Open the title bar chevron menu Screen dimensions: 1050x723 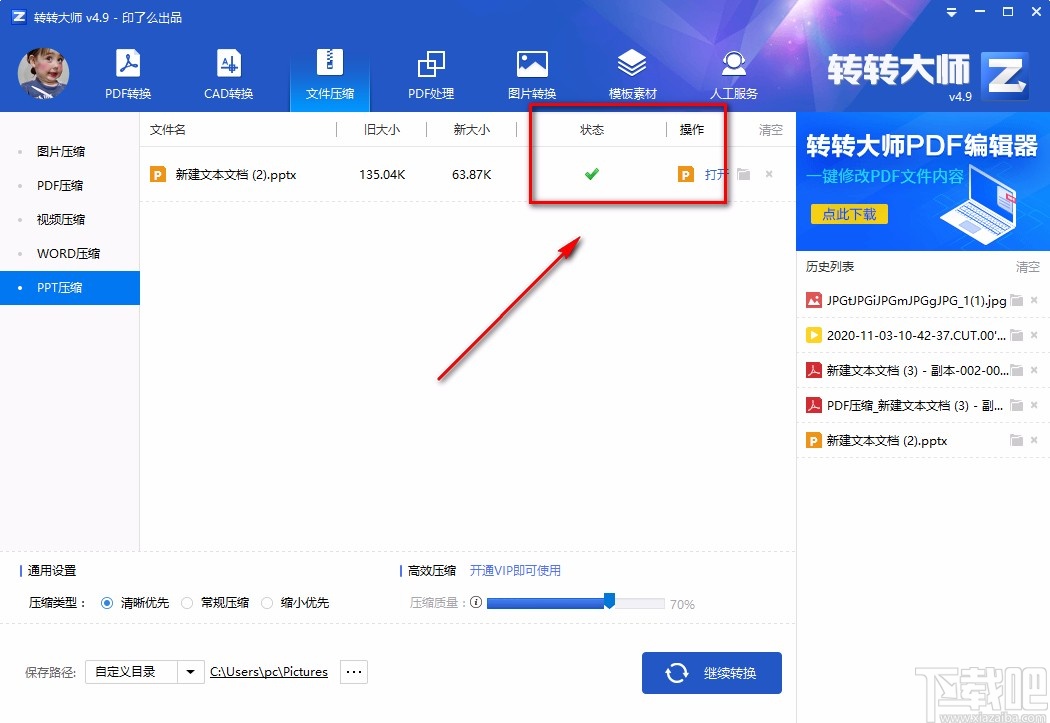click(950, 13)
